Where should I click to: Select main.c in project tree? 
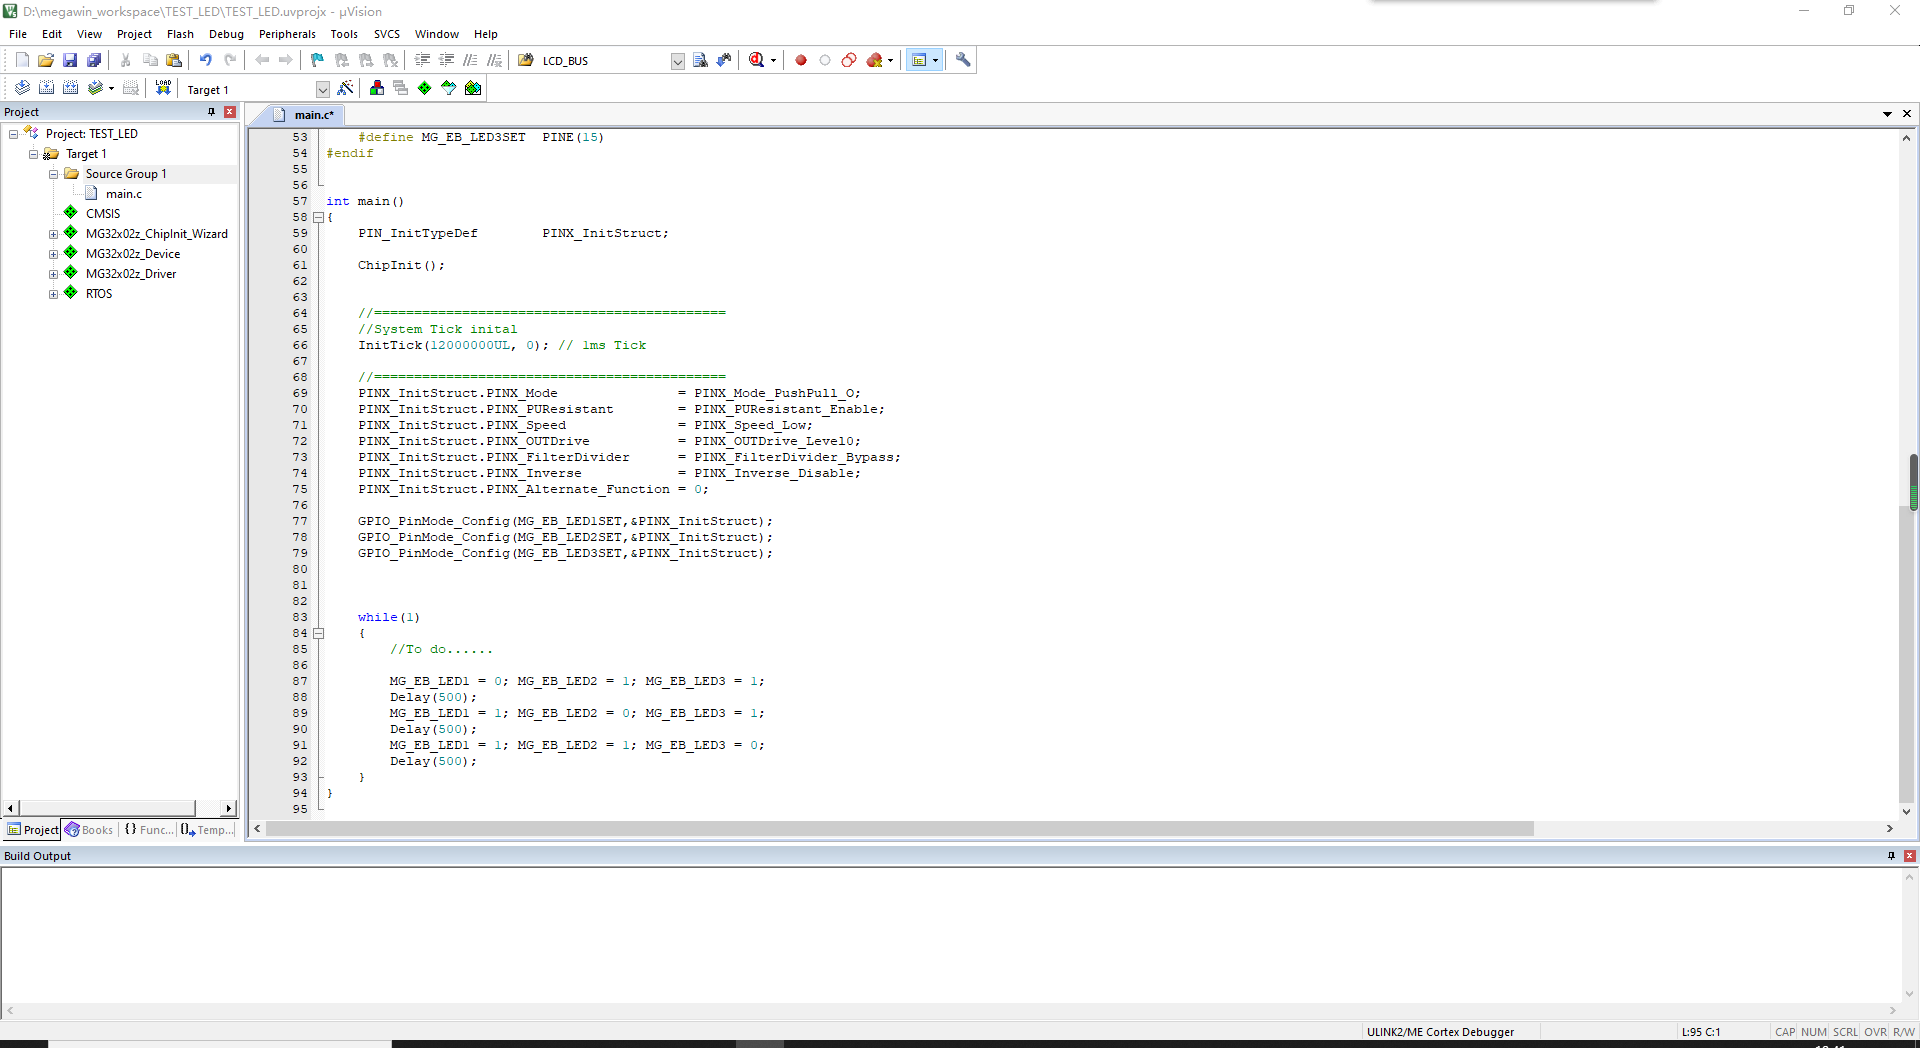(x=124, y=194)
